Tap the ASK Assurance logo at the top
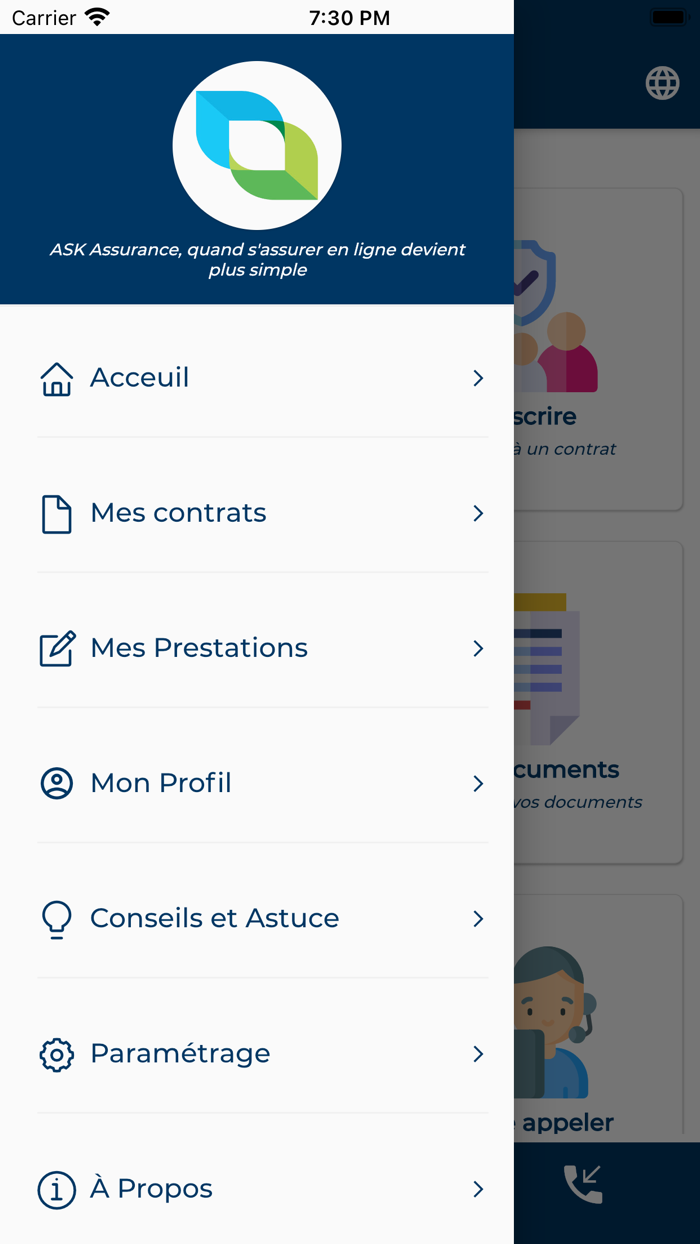The image size is (700, 1244). pyautogui.click(x=256, y=145)
